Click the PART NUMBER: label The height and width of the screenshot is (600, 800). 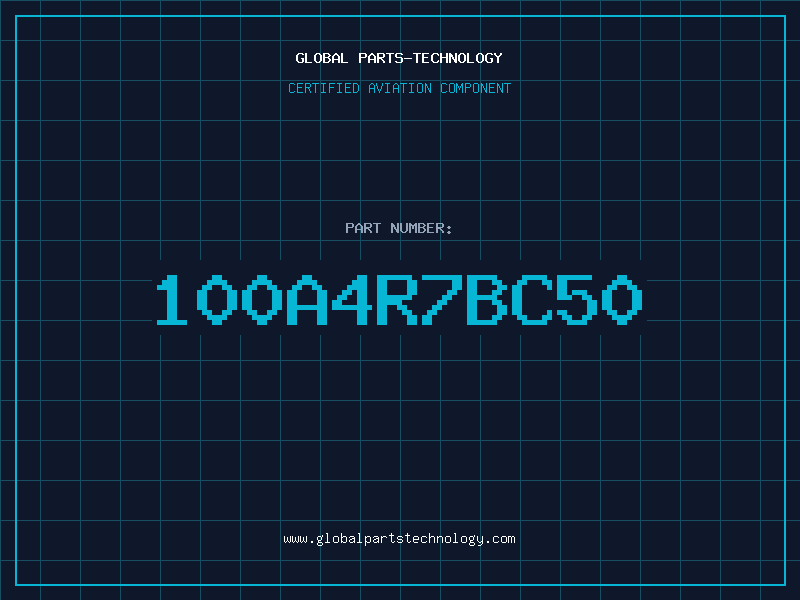(x=399, y=228)
